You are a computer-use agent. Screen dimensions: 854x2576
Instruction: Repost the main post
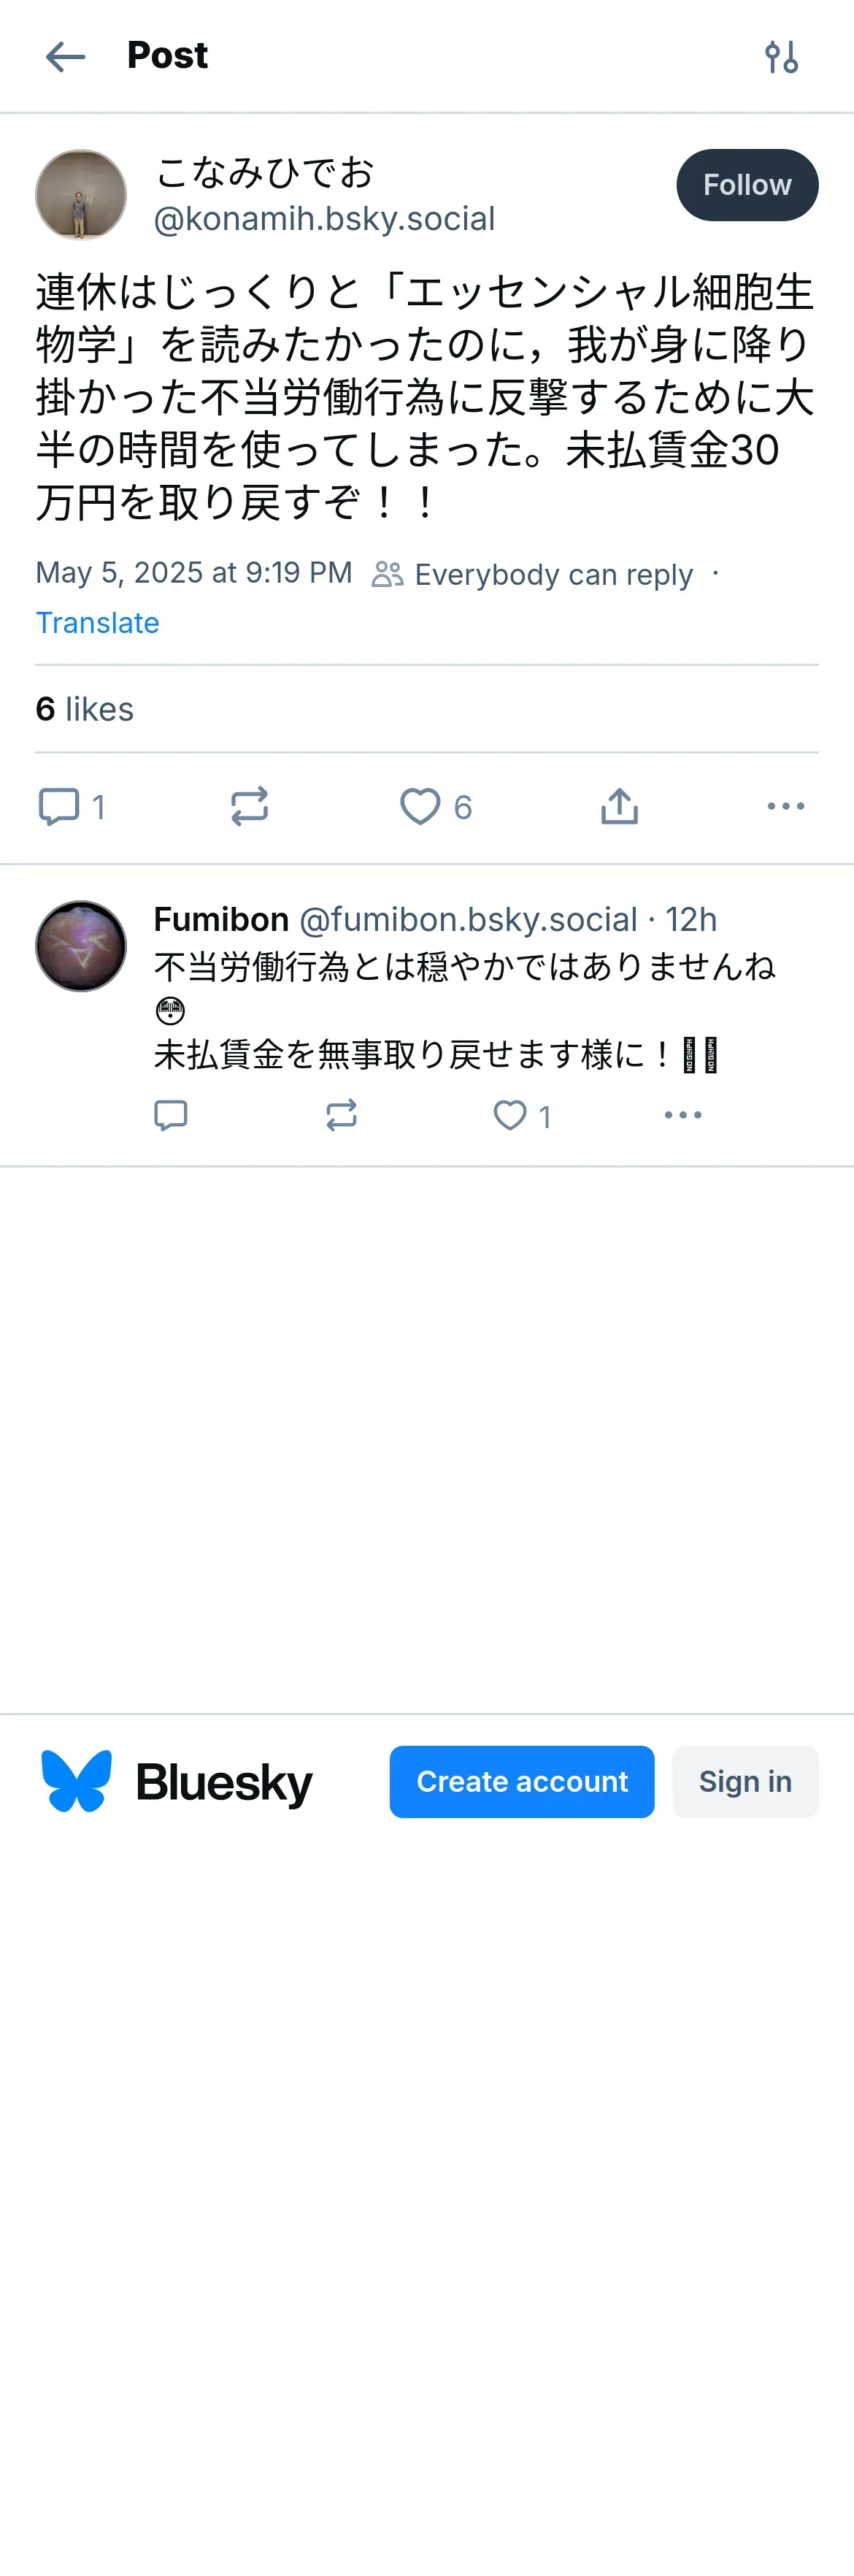[249, 806]
